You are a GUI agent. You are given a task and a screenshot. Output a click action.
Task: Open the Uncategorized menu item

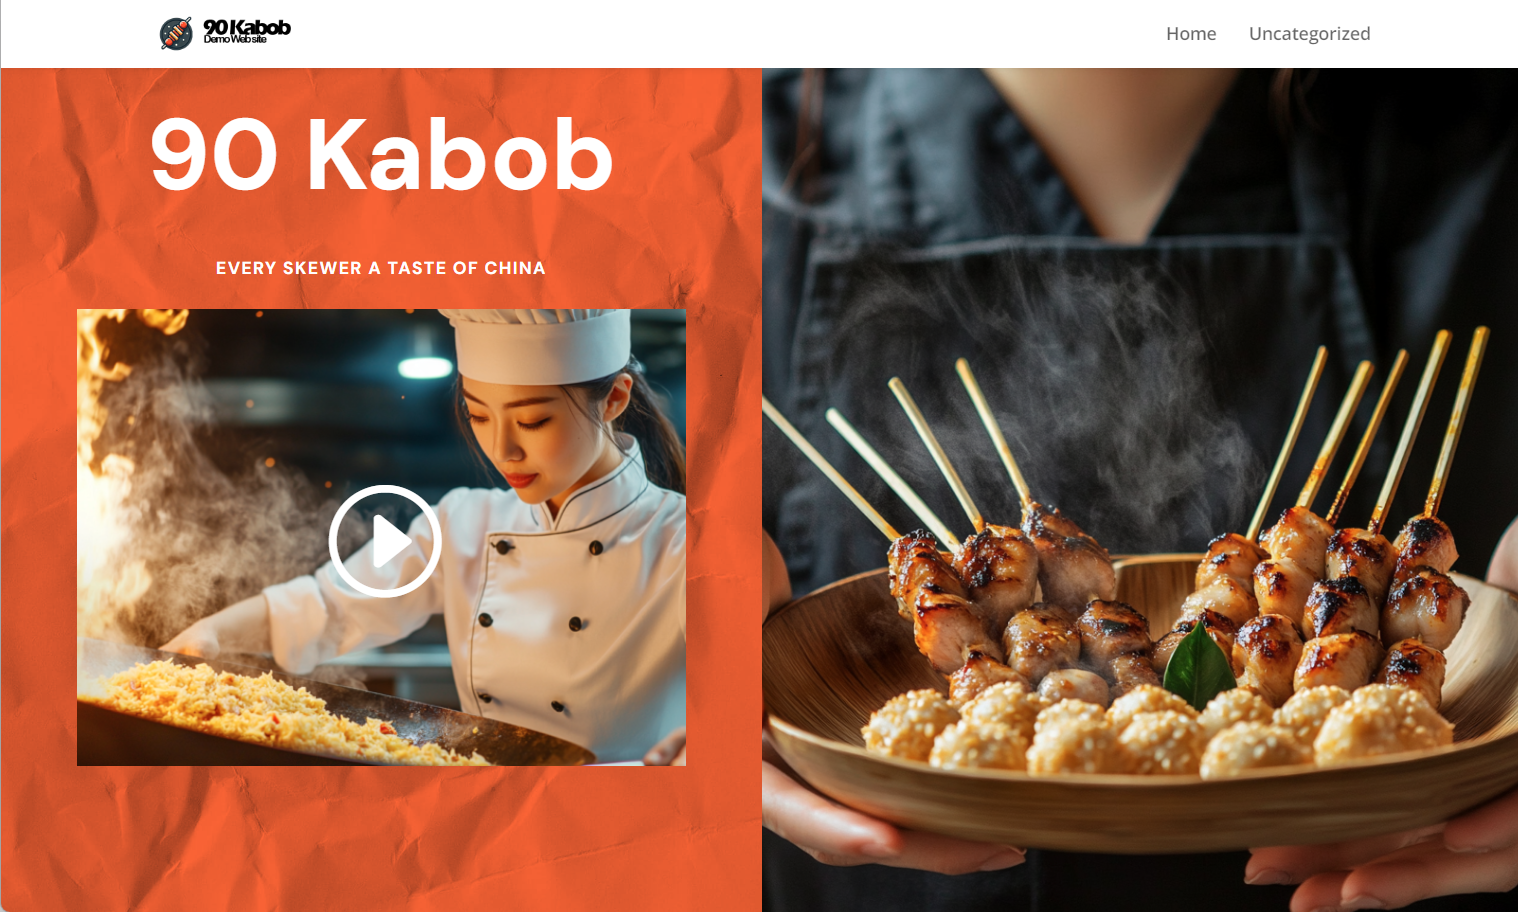1309,34
